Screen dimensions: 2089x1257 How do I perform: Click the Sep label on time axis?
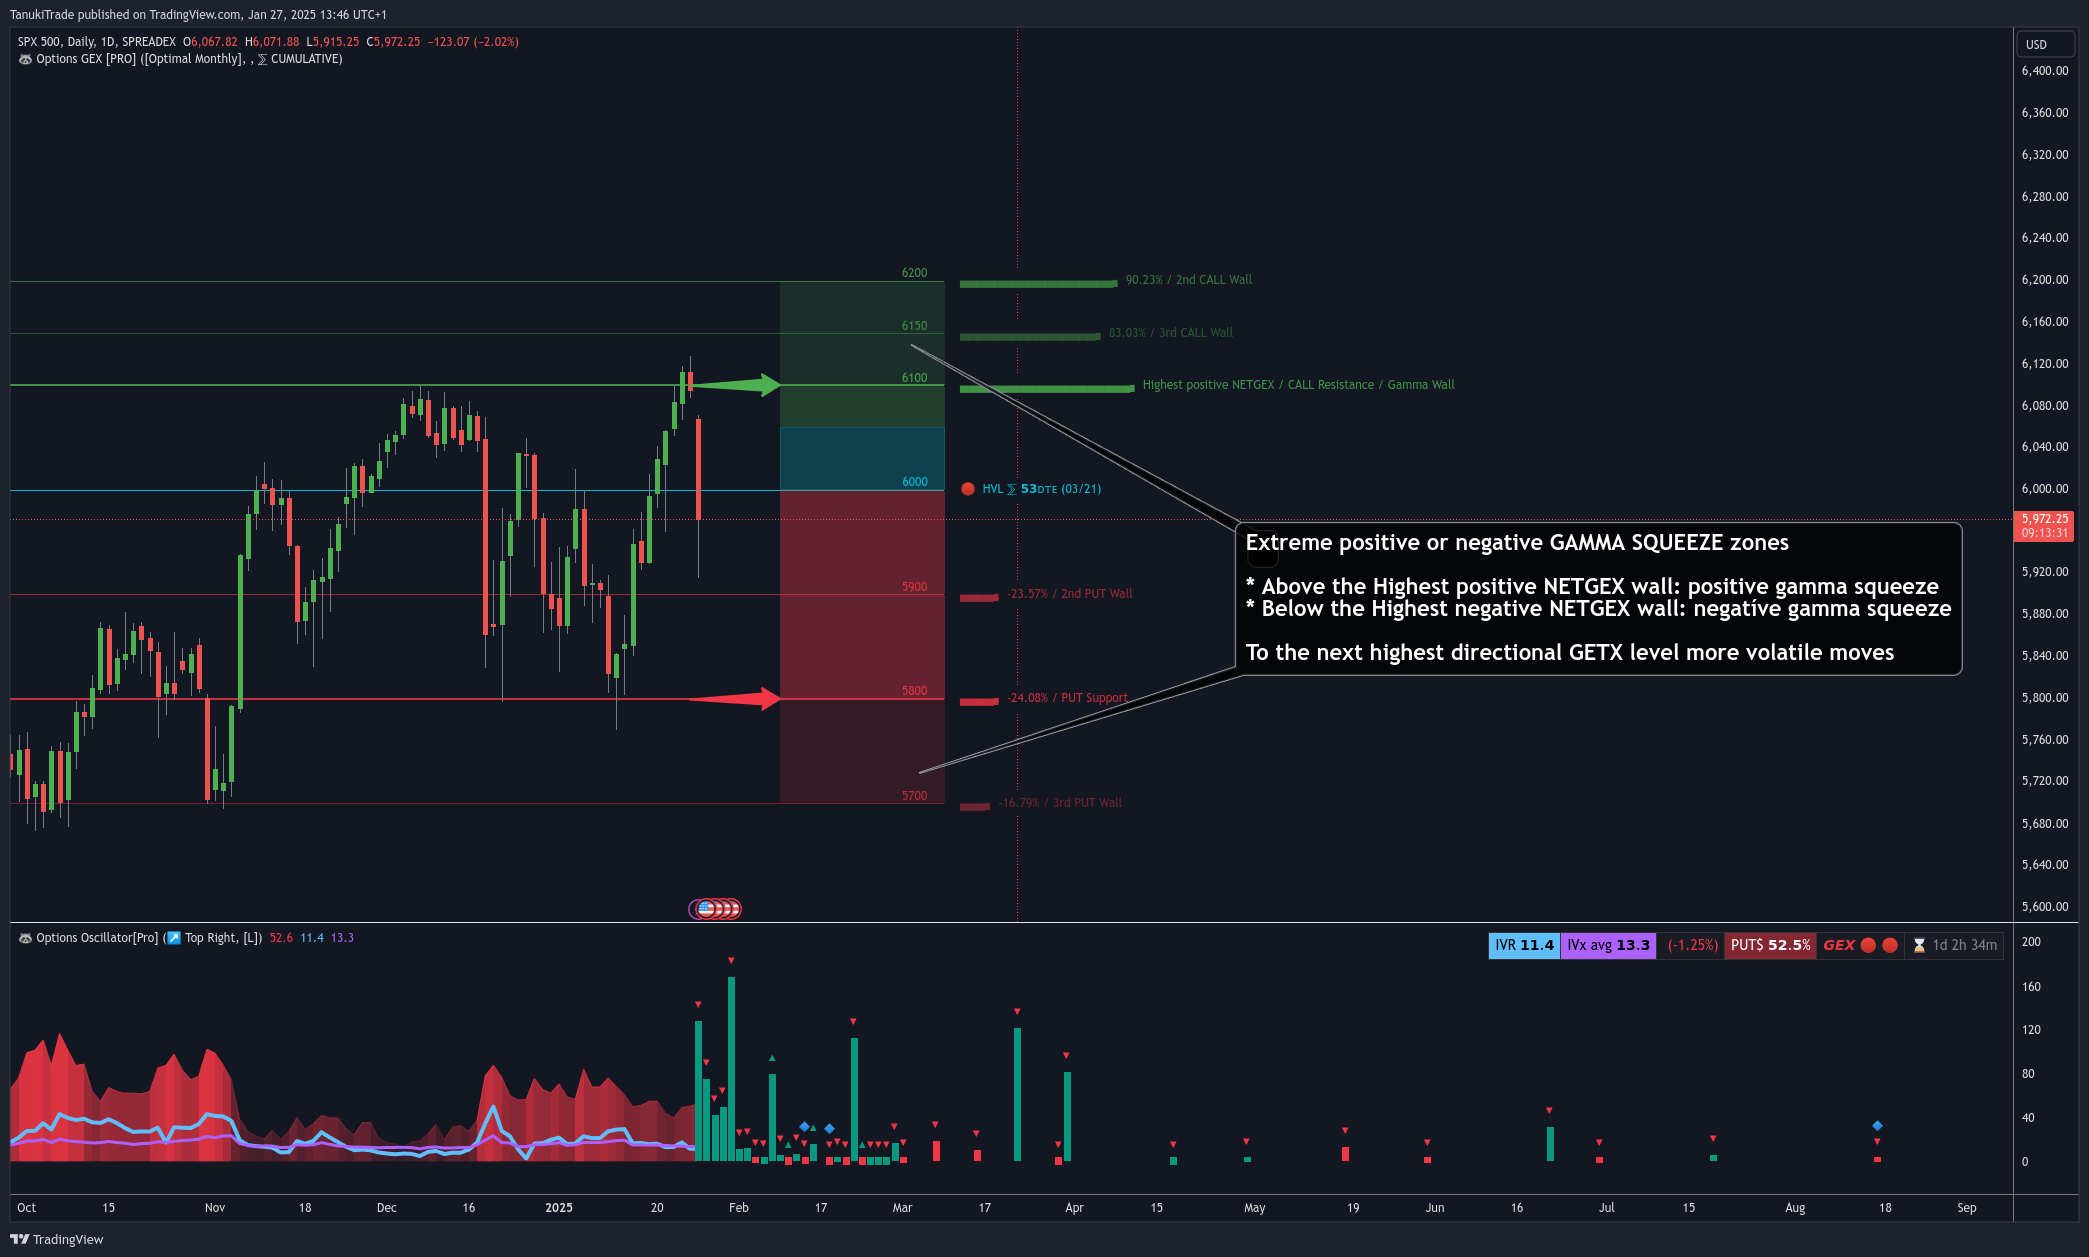click(x=1967, y=1208)
